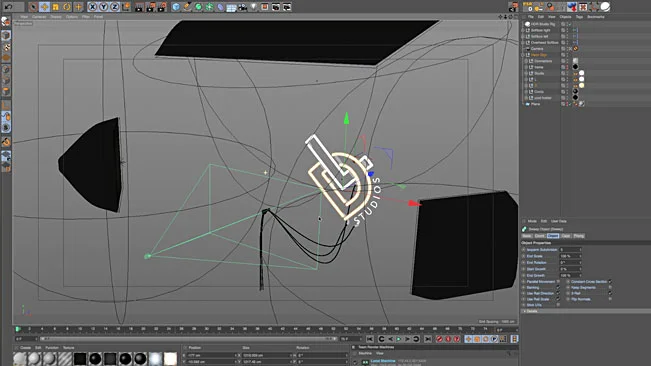Click the Enable Snap magnet icon
This screenshot has height=366, width=651.
[x=6, y=142]
